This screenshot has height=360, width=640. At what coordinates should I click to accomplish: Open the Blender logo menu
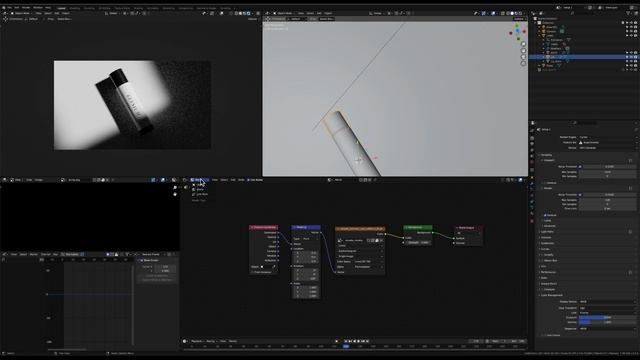pos(4,8)
